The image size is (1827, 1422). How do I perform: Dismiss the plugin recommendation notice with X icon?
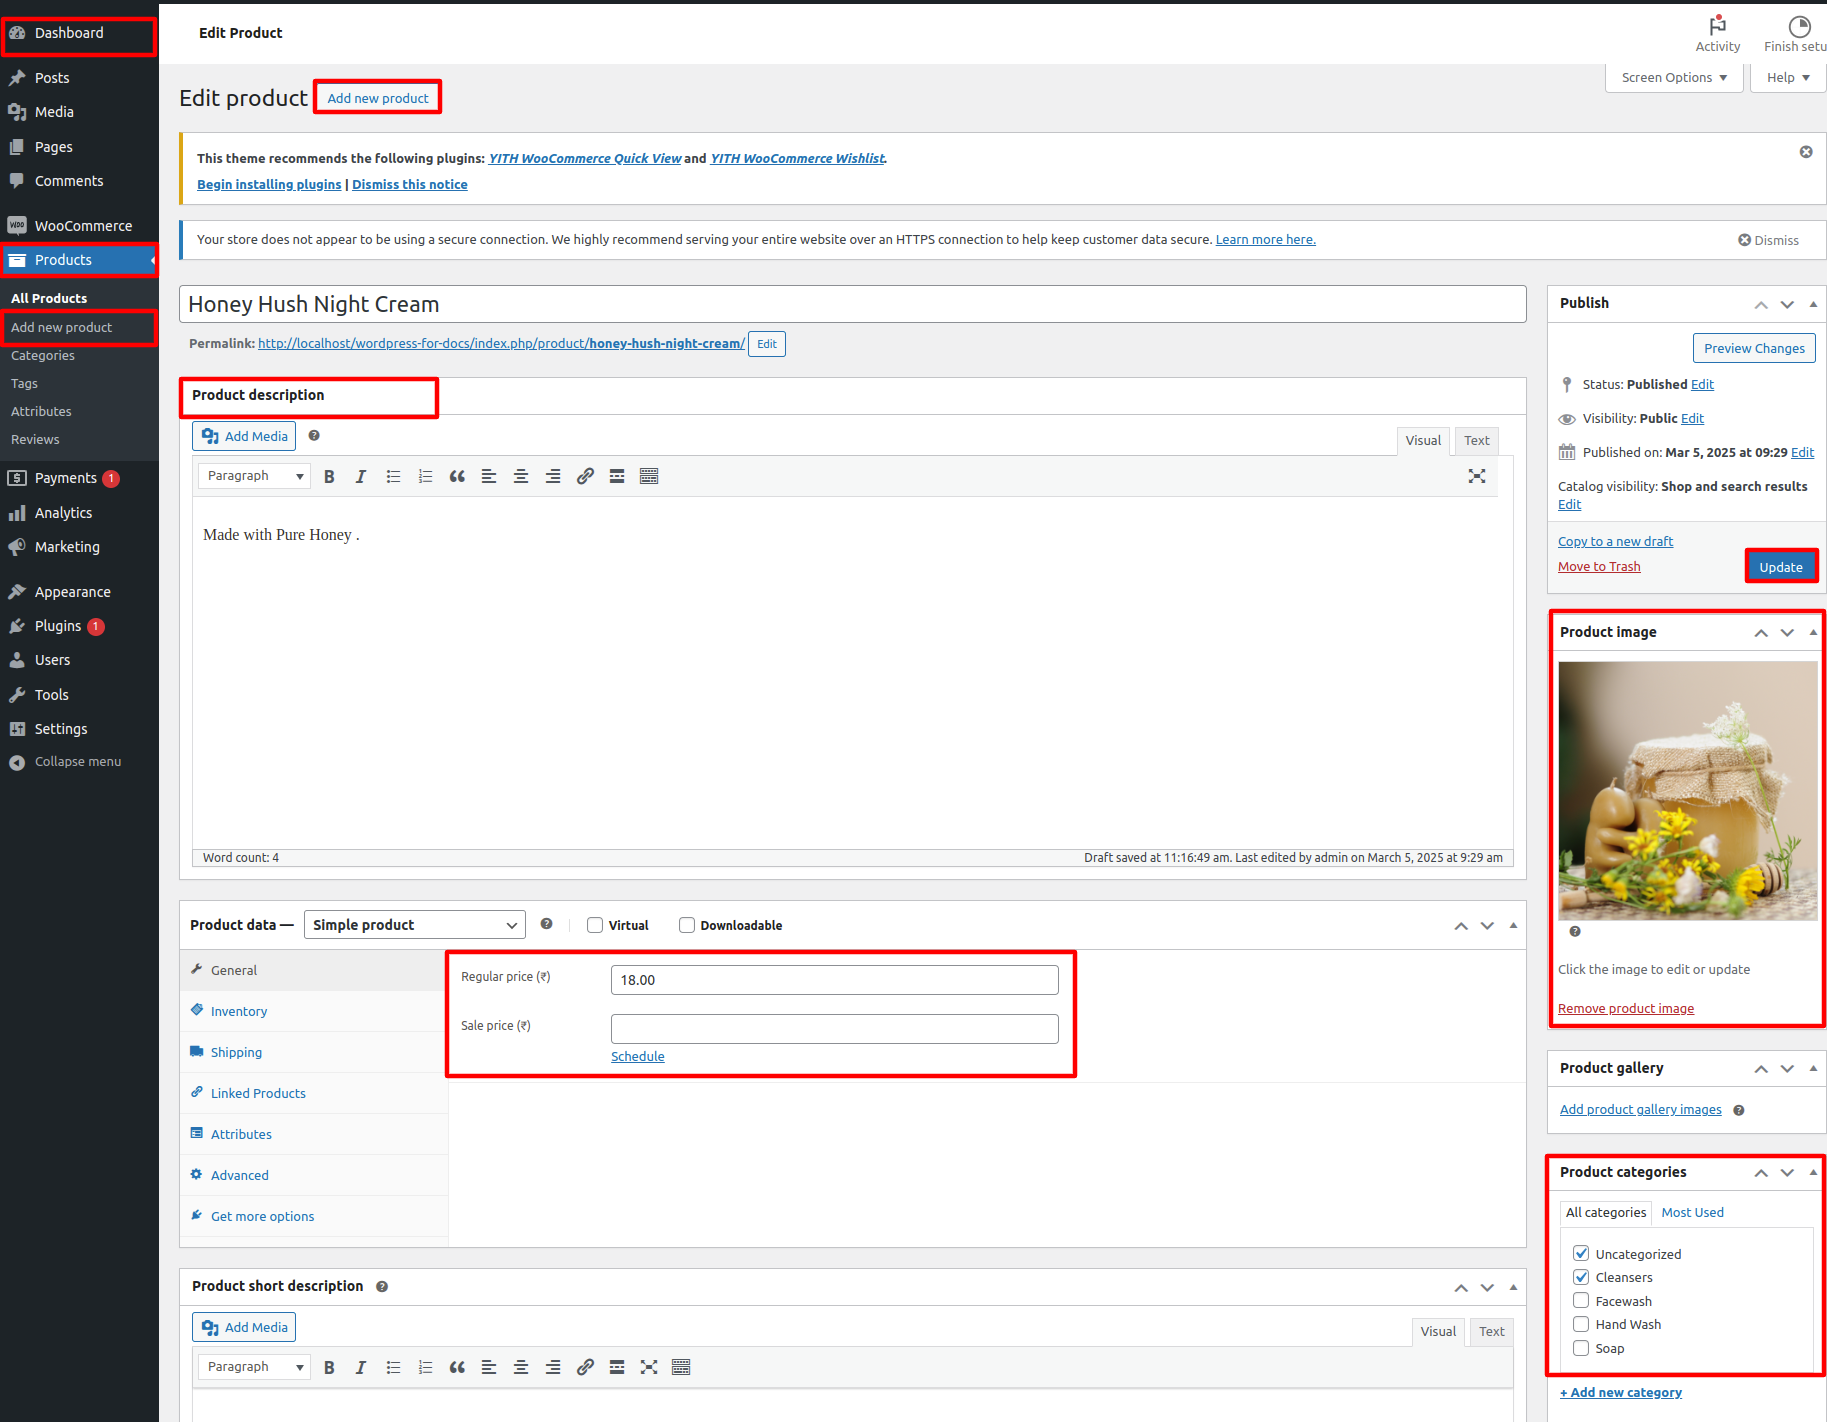point(1805,152)
